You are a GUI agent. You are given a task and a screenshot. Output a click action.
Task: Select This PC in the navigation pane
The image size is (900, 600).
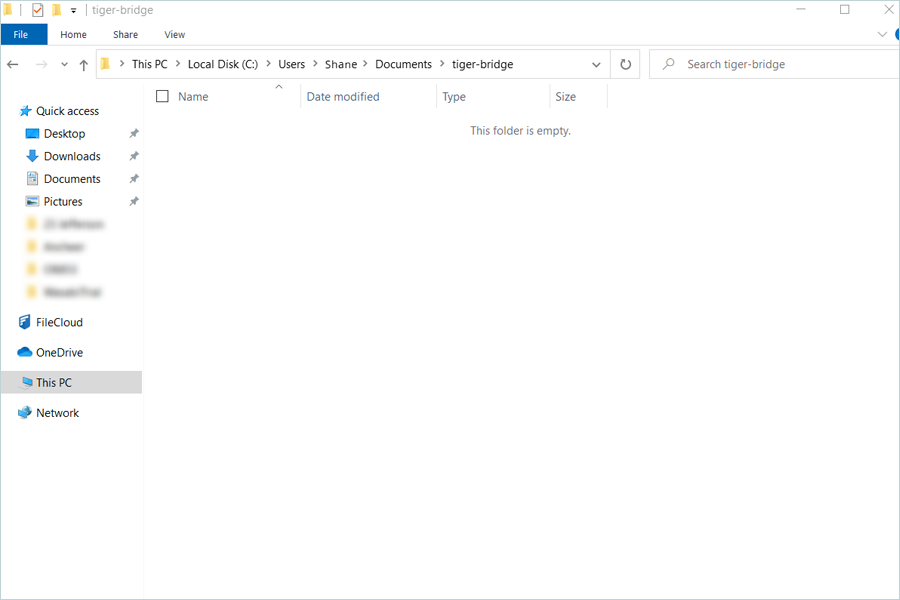[x=54, y=382]
